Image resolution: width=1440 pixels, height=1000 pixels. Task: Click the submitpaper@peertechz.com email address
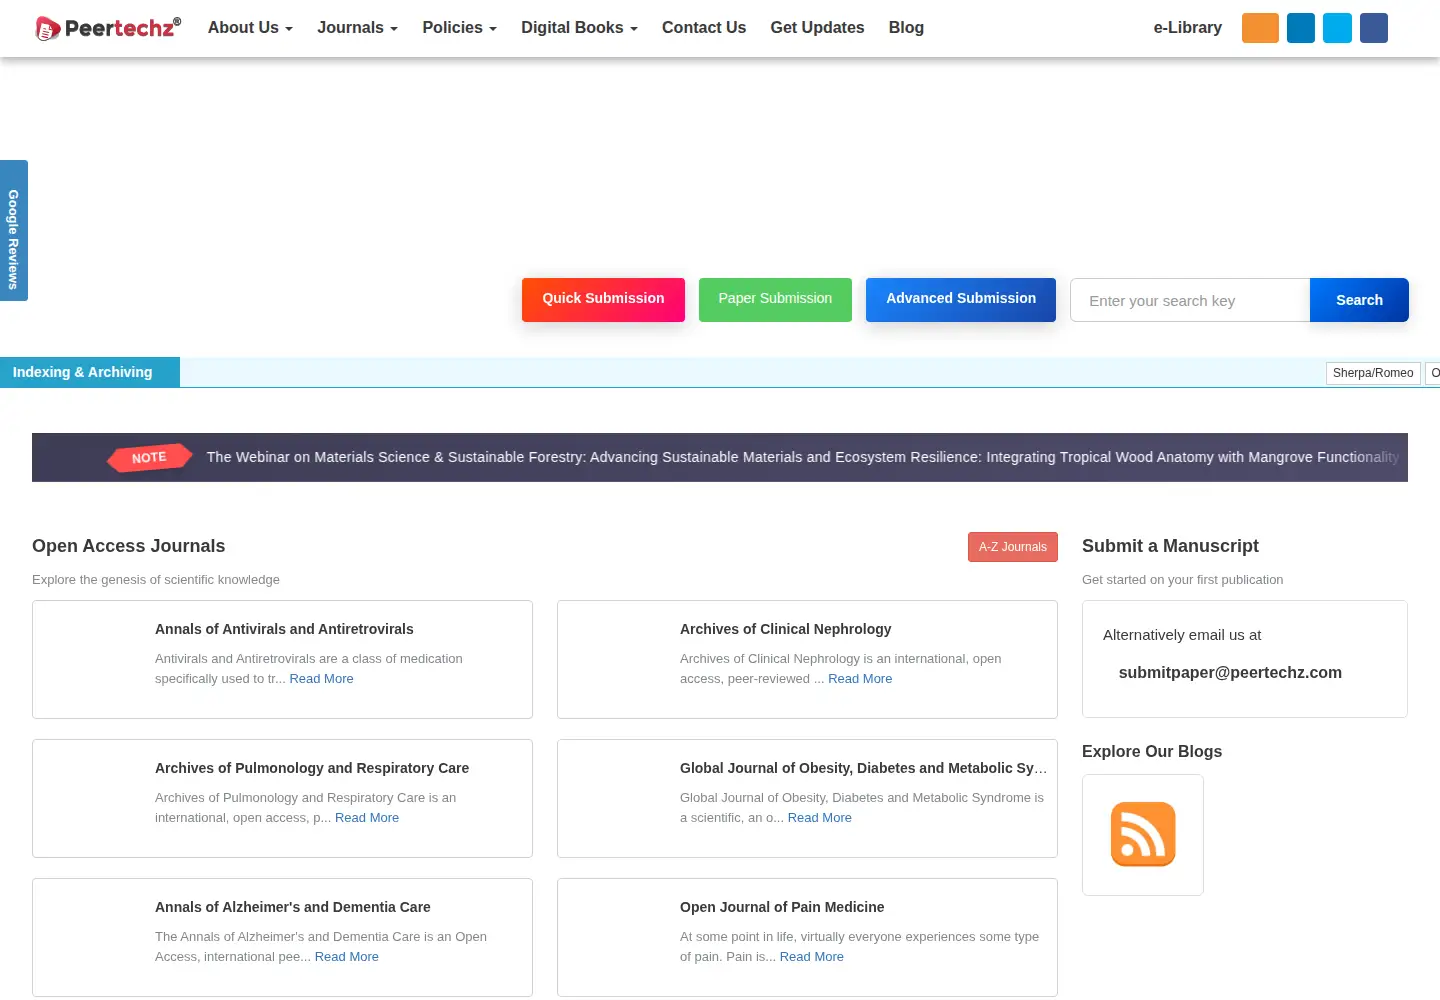pos(1230,672)
